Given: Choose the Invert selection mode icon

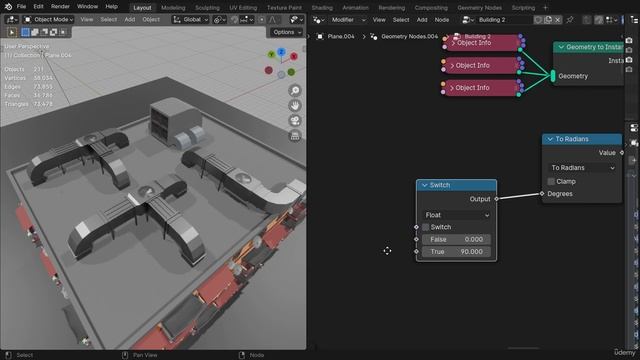Looking at the screenshot, I should 53,32.
